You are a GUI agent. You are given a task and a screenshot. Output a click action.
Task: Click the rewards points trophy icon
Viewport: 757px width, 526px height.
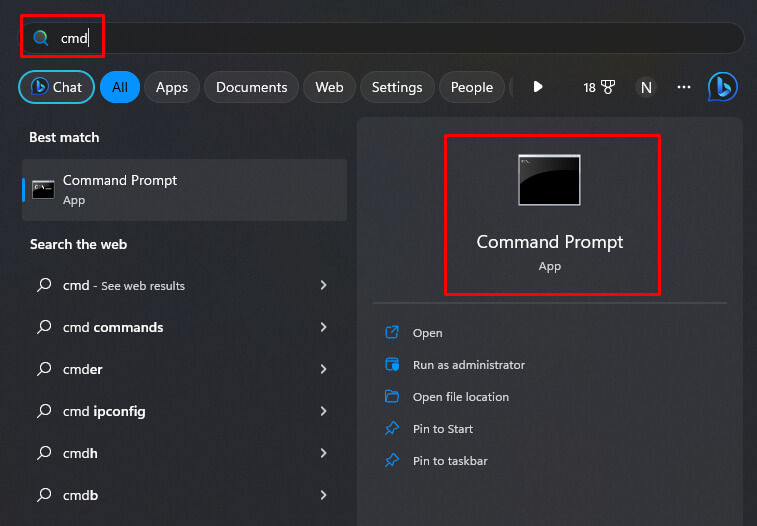pyautogui.click(x=607, y=87)
